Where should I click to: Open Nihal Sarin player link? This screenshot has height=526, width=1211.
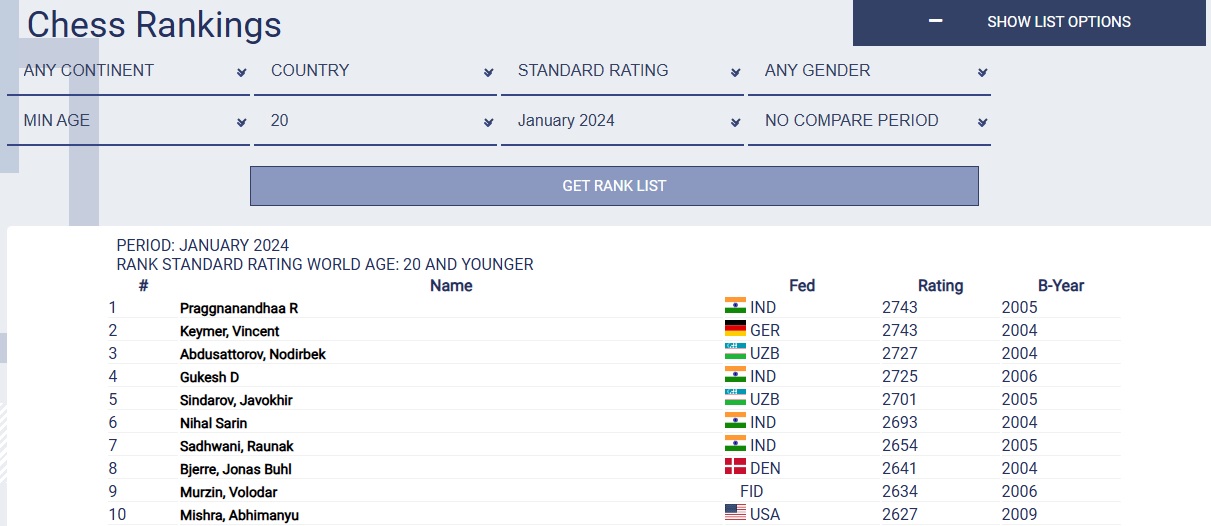point(213,423)
